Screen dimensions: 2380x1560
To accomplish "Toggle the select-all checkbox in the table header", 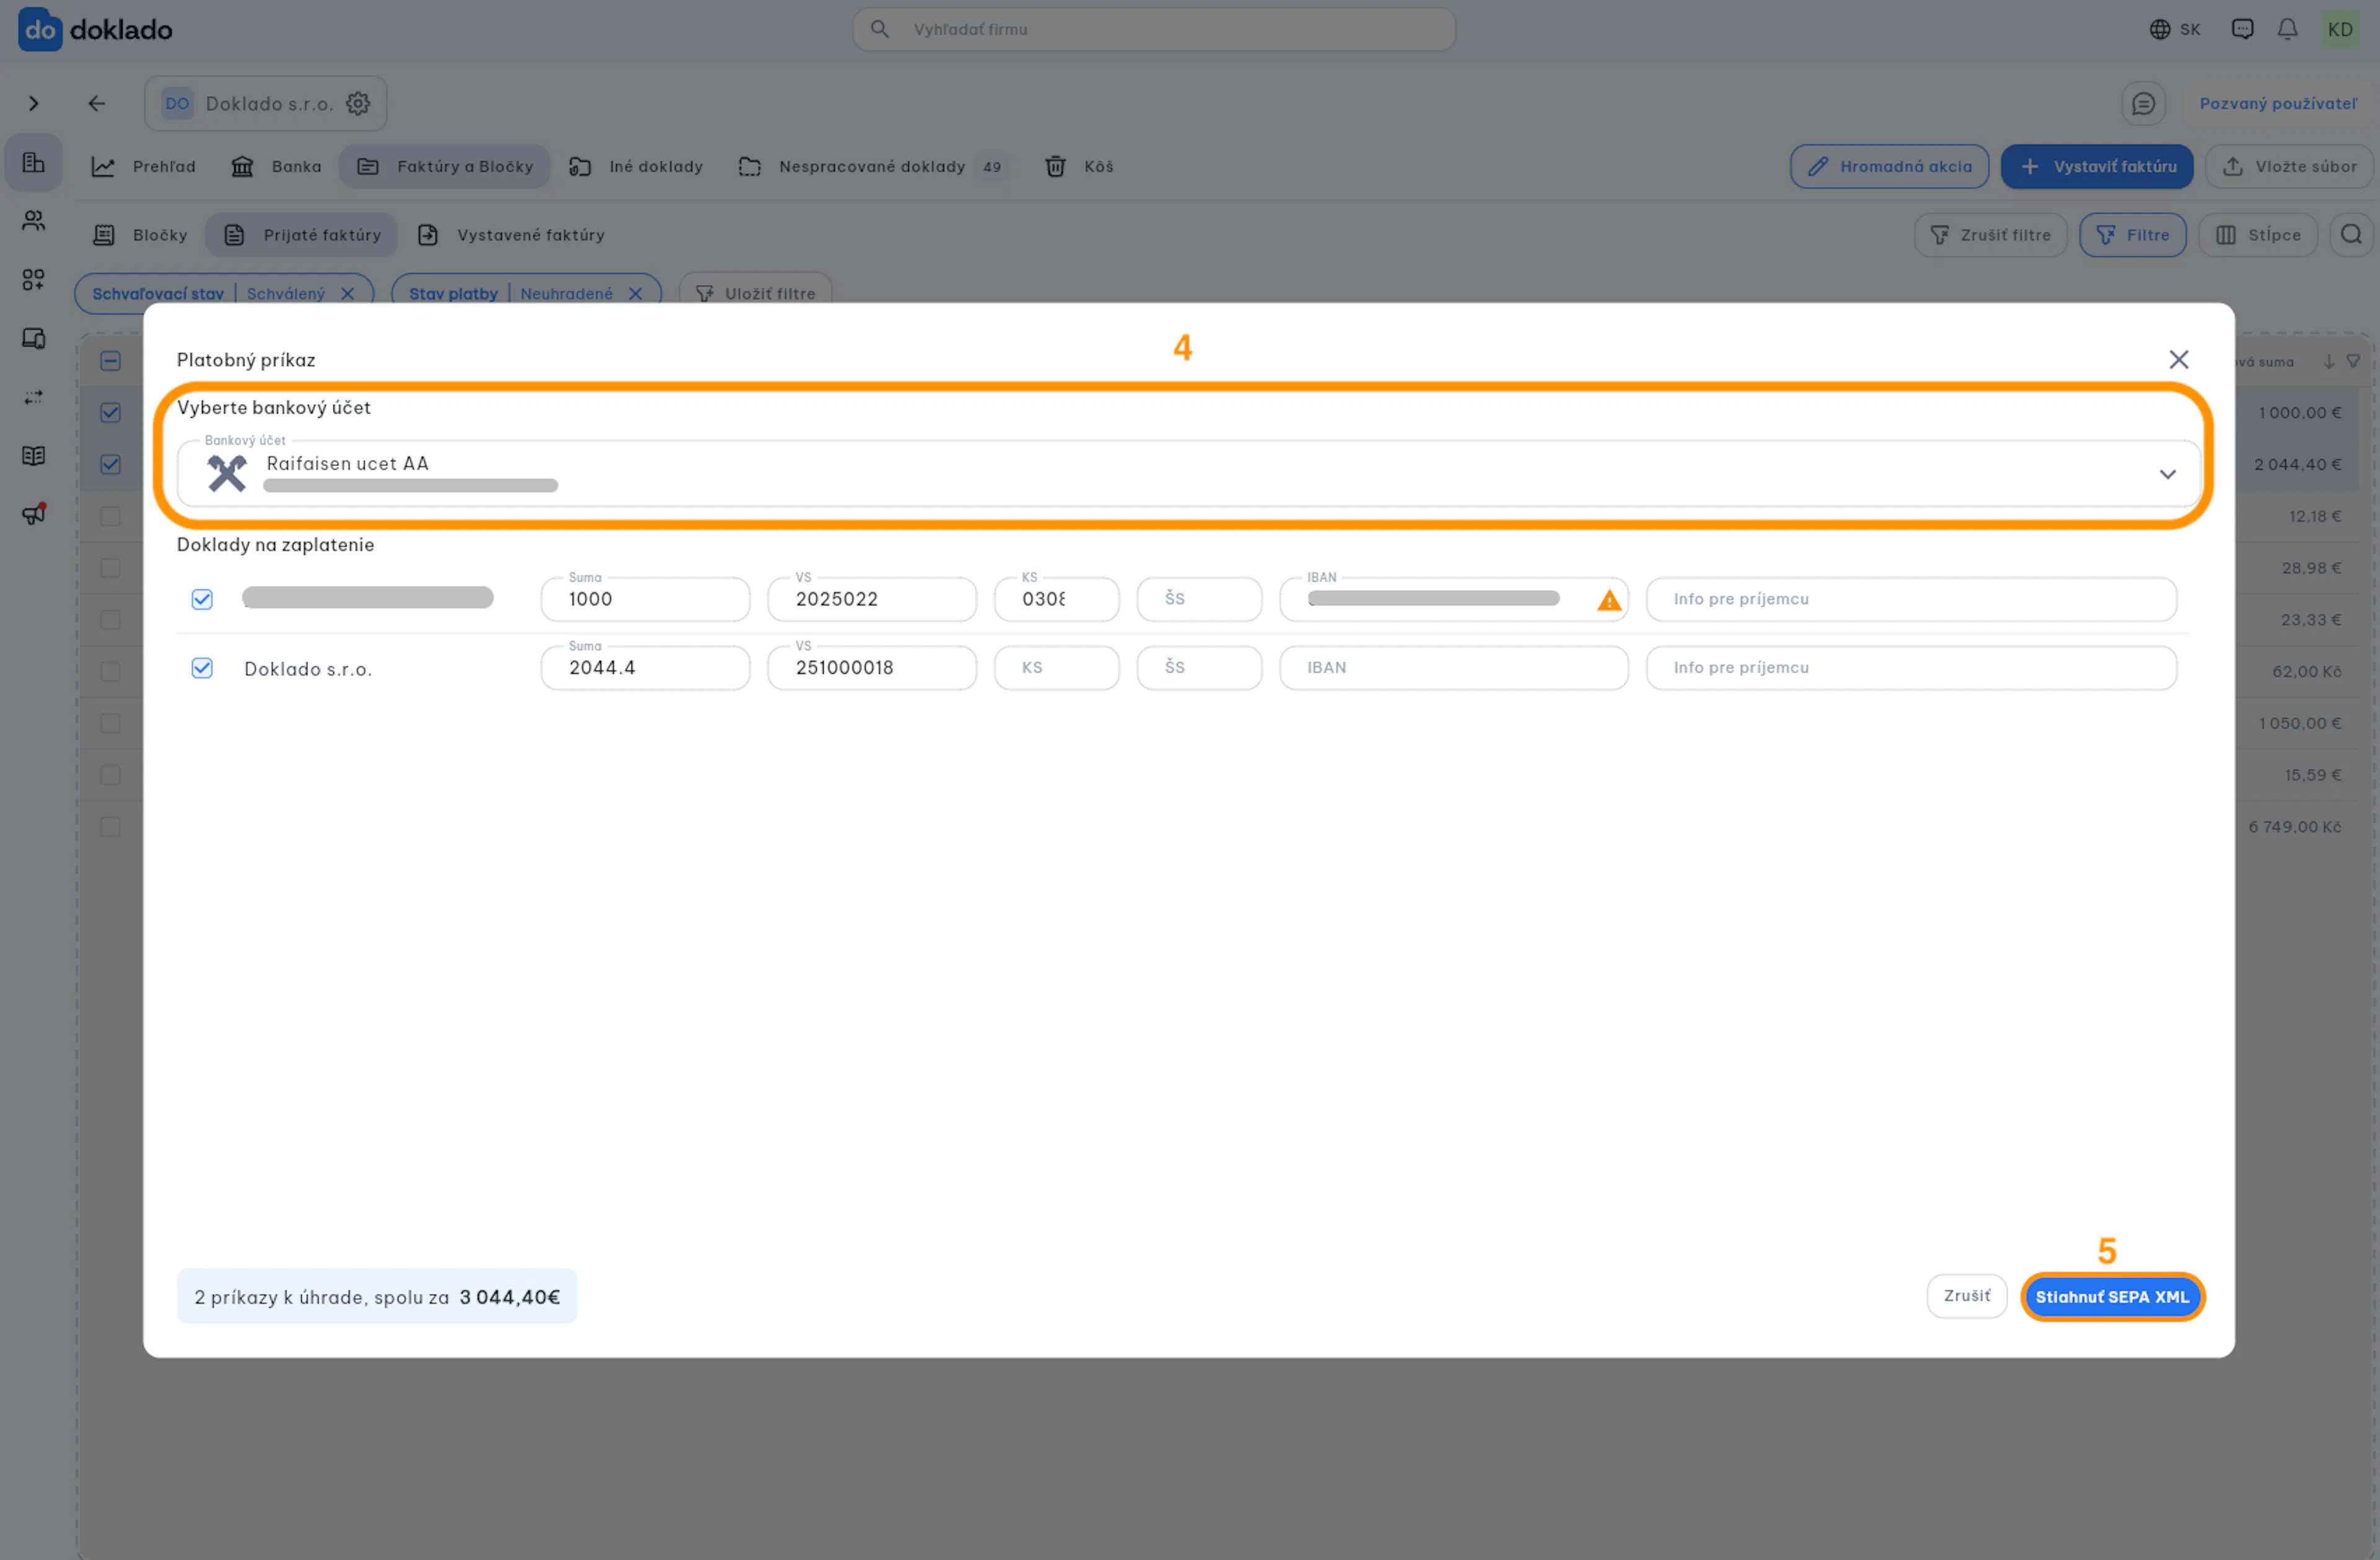I will 110,361.
